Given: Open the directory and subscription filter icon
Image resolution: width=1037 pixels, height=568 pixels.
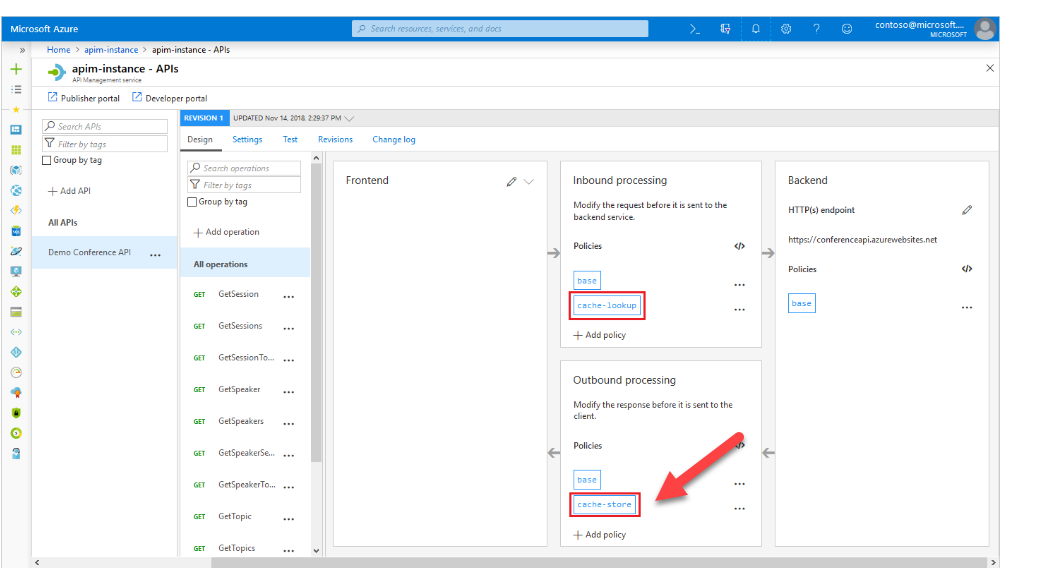Looking at the screenshot, I should pyautogui.click(x=726, y=29).
